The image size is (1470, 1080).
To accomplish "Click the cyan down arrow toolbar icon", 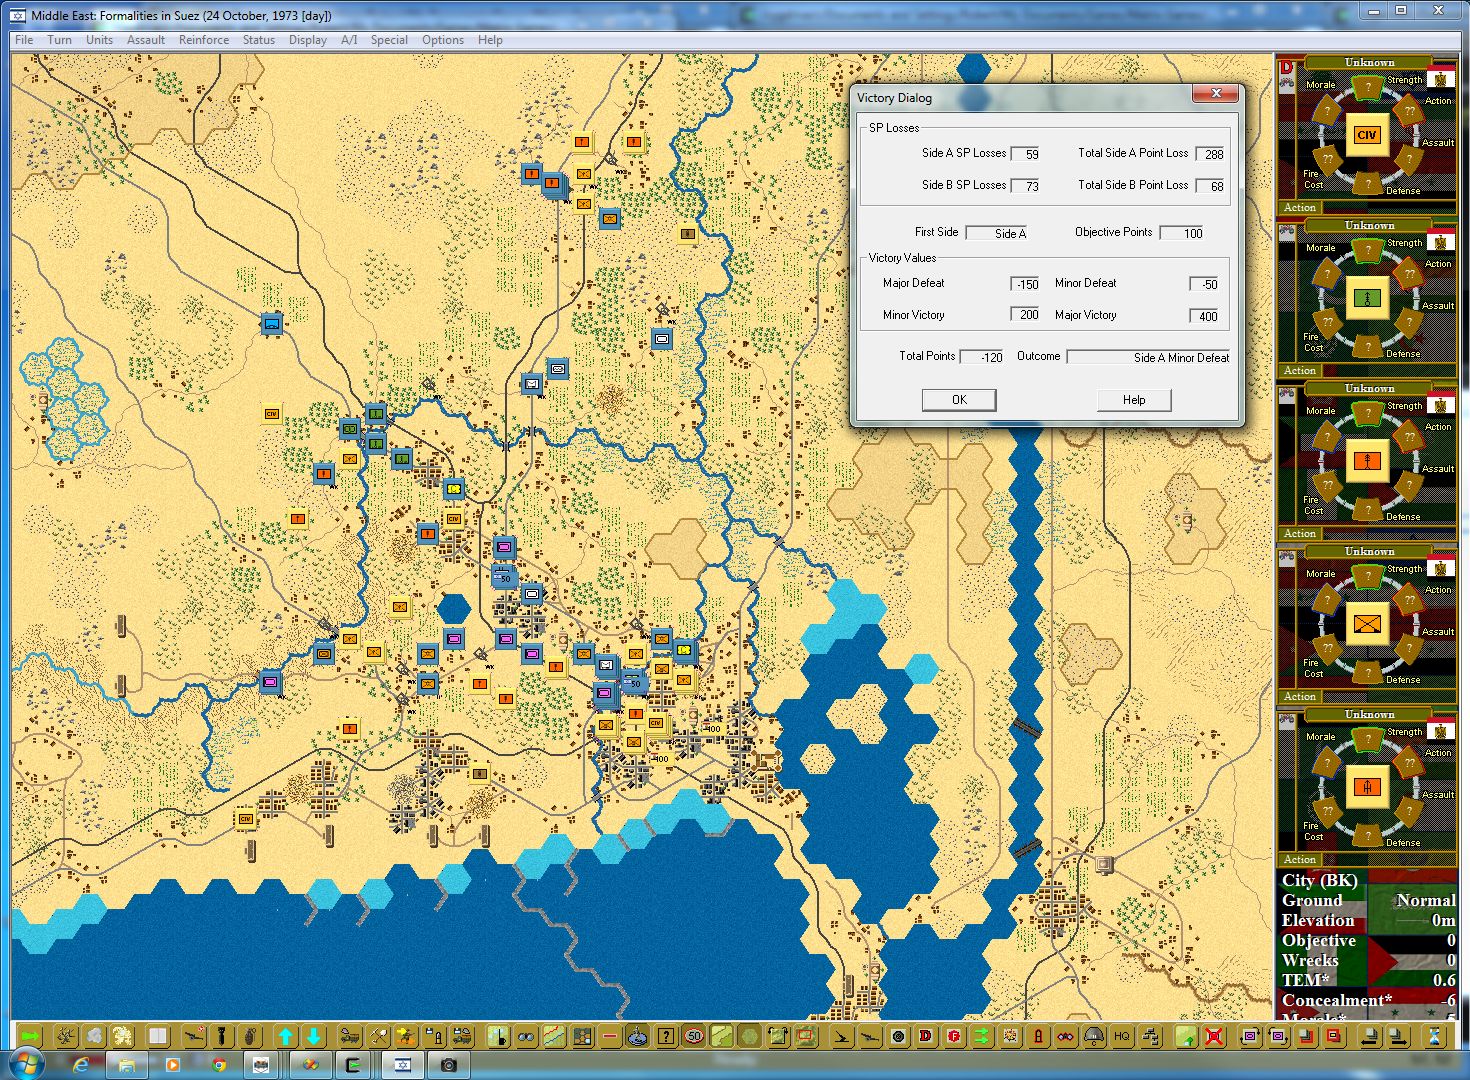I will (313, 1036).
